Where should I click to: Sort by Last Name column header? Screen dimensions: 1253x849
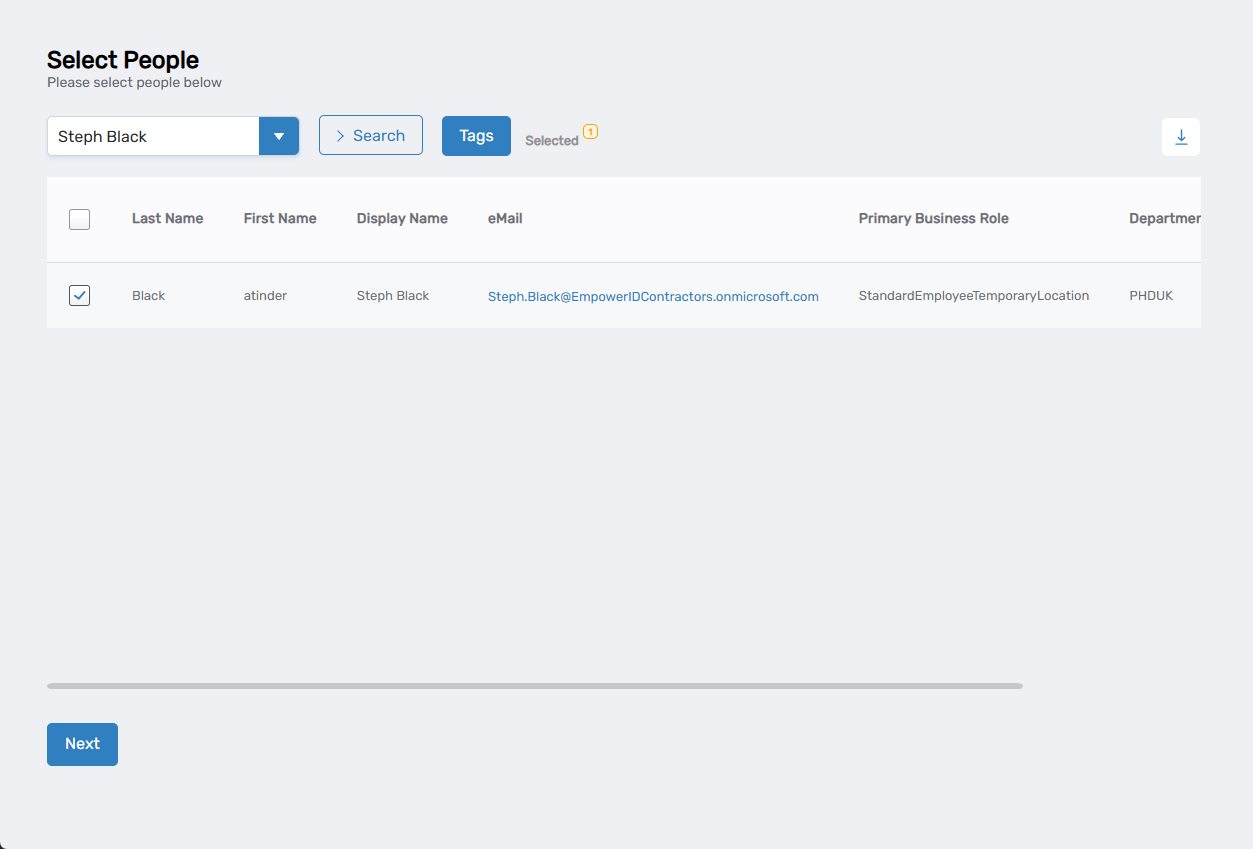pyautogui.click(x=167, y=219)
